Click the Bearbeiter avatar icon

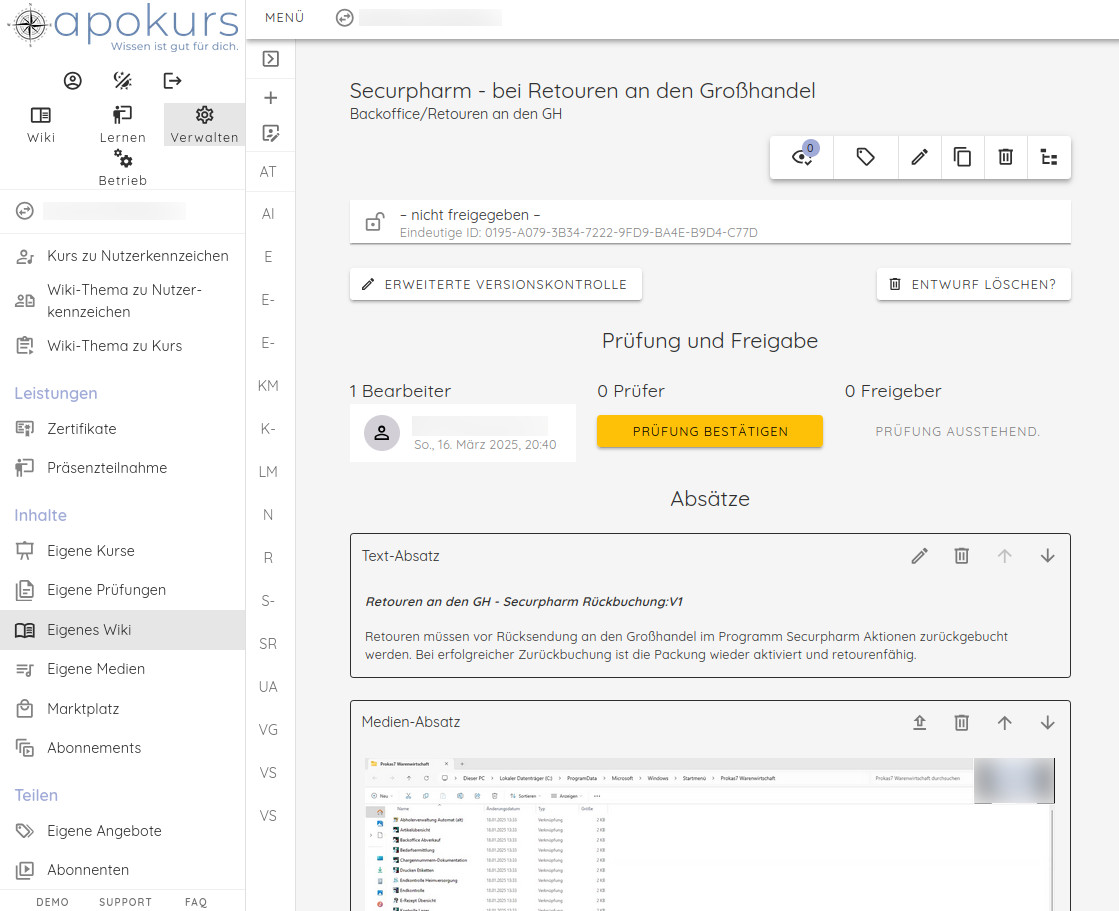click(x=382, y=432)
